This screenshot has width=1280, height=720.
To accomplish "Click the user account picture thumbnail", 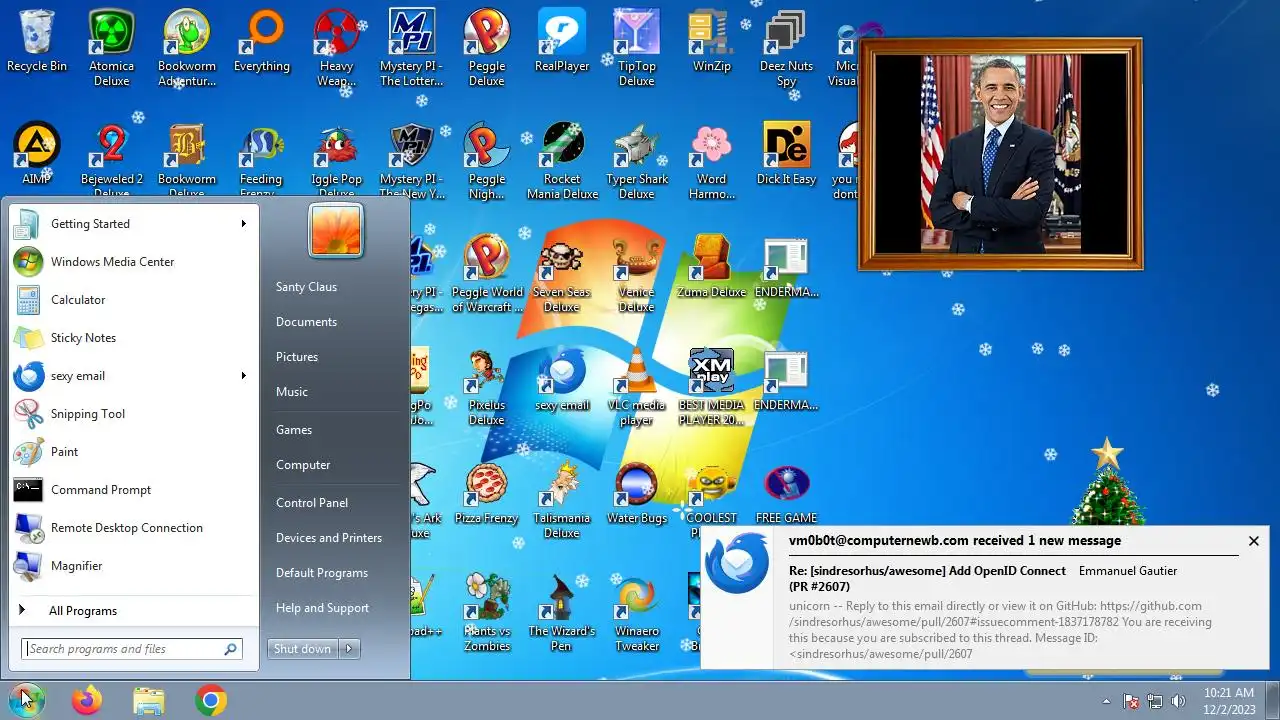I will pyautogui.click(x=335, y=230).
